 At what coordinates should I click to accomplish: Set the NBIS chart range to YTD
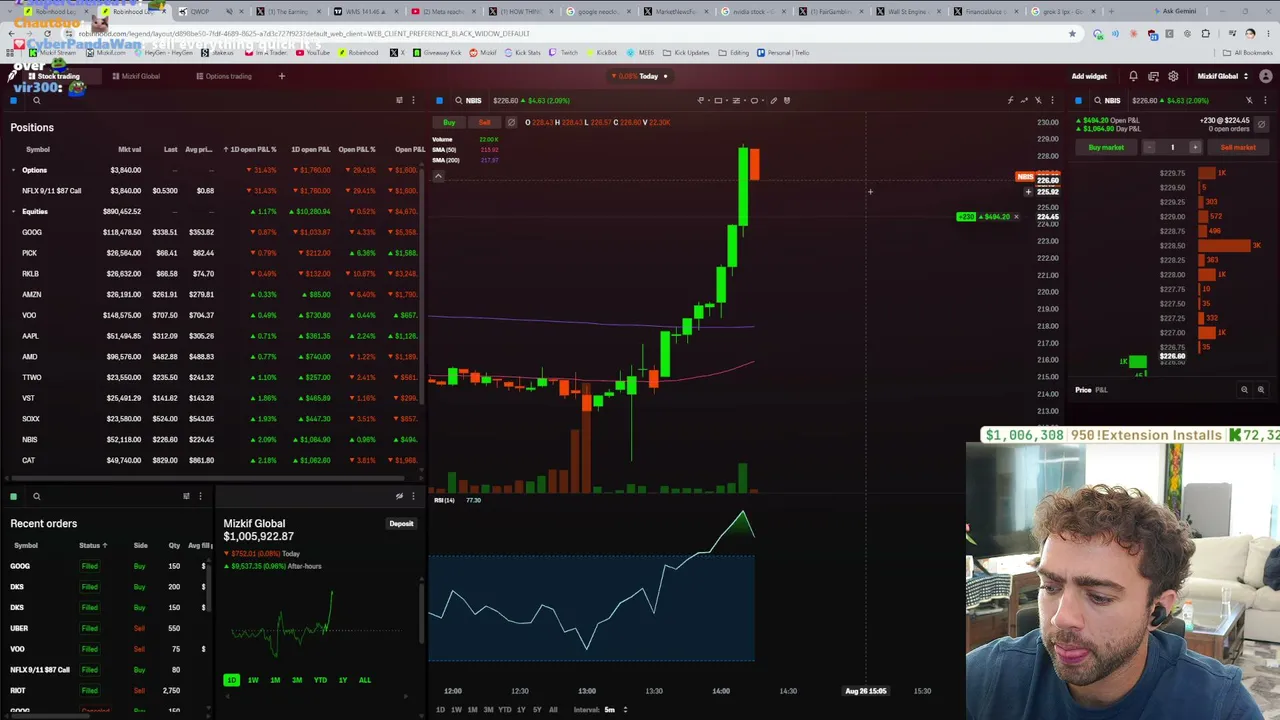[505, 710]
